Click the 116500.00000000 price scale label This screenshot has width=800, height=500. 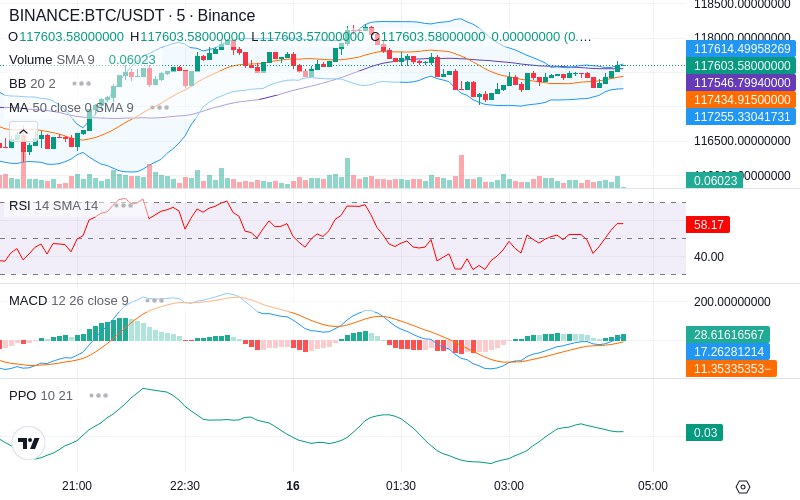pyautogui.click(x=742, y=141)
